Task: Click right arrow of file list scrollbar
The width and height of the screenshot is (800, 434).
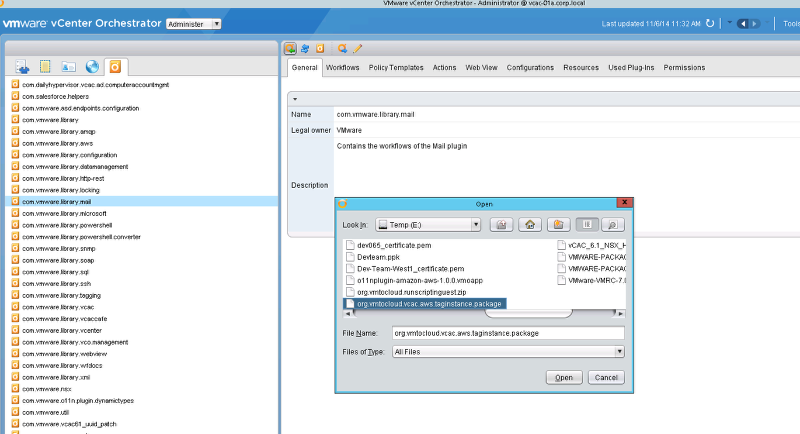Action: (x=620, y=313)
